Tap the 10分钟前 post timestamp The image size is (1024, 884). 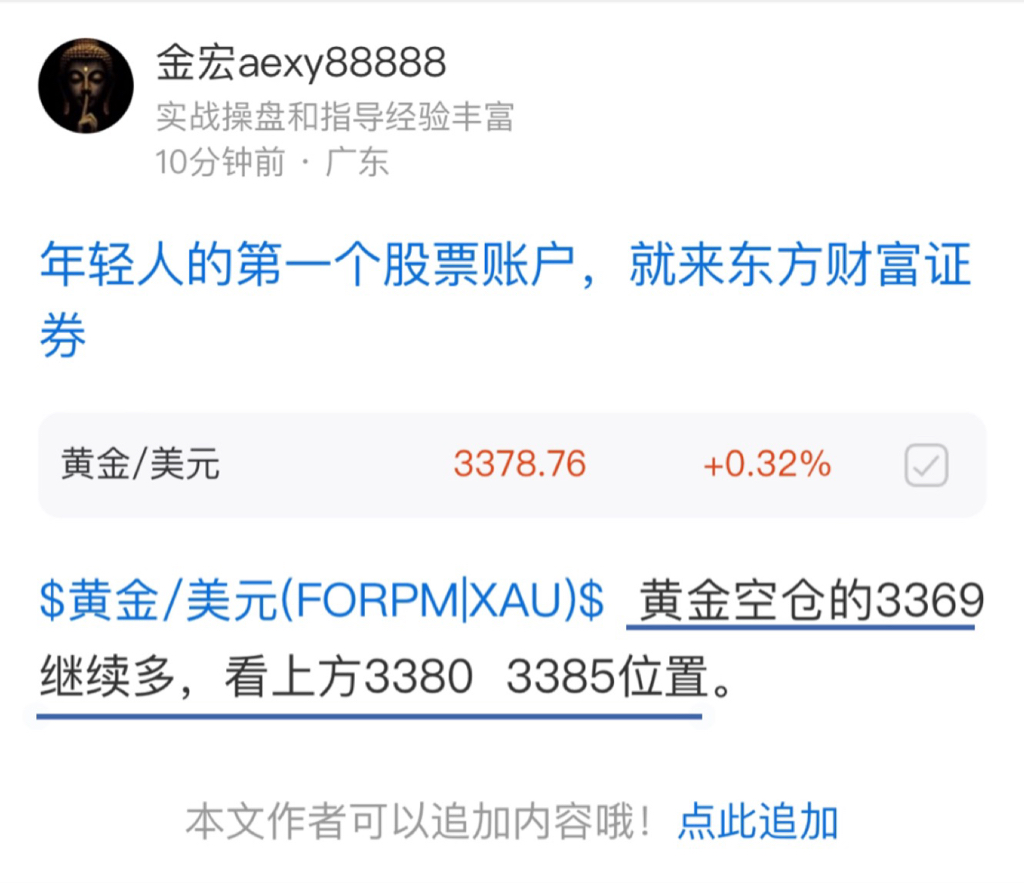point(220,162)
